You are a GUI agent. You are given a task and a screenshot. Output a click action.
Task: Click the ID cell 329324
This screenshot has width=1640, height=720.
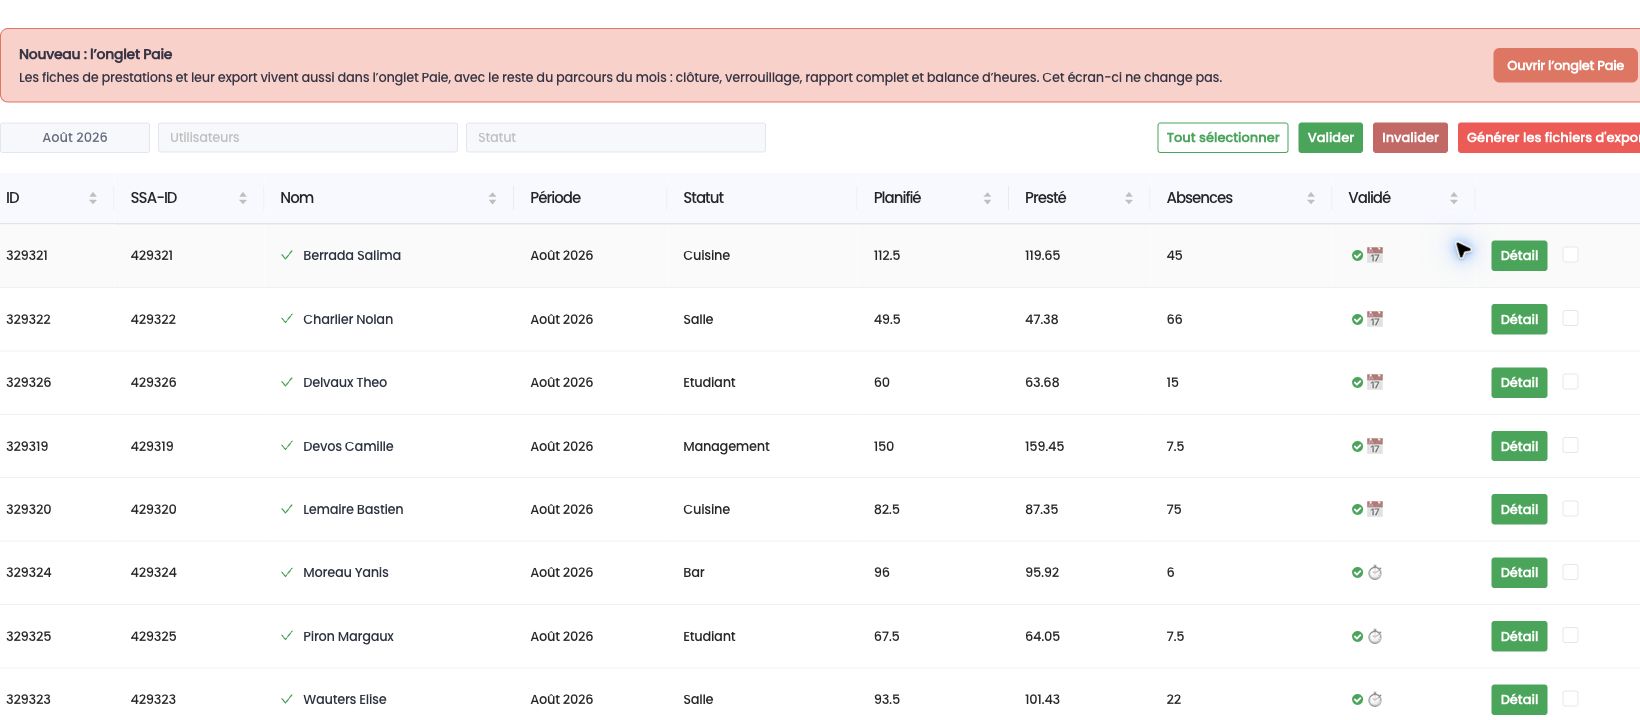28,572
